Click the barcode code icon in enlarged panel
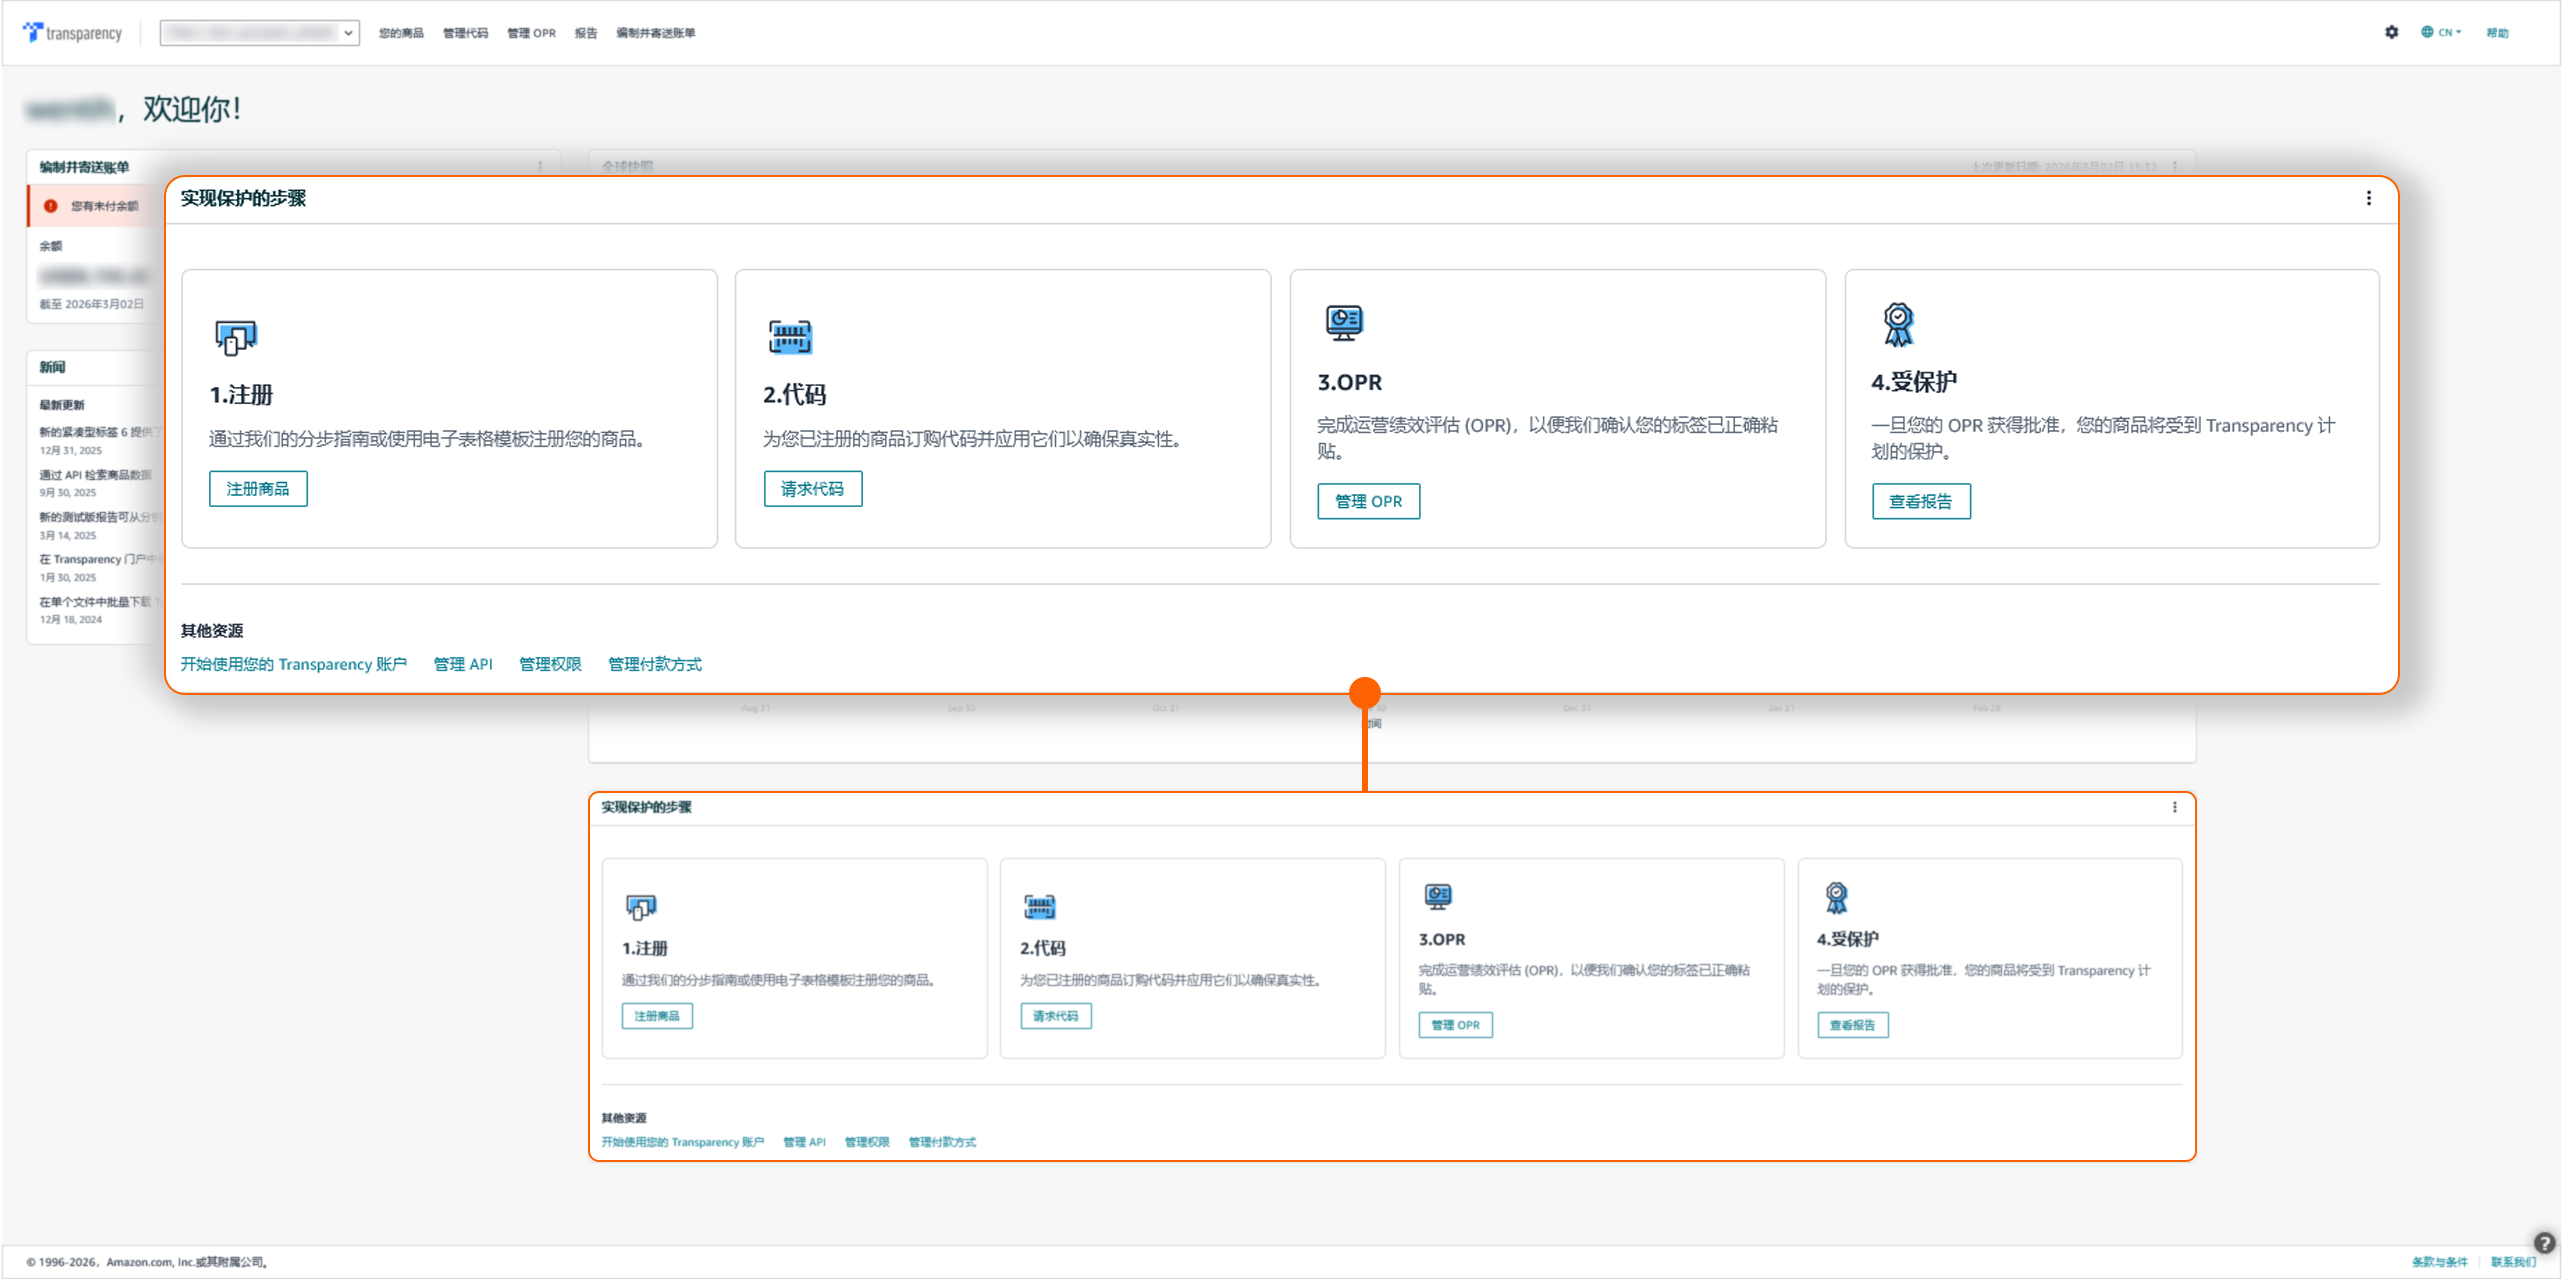The width and height of the screenshot is (2563, 1279). [x=789, y=337]
